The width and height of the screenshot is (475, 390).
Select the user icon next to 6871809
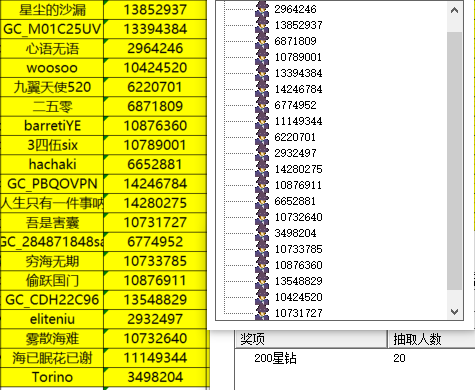pos(262,41)
